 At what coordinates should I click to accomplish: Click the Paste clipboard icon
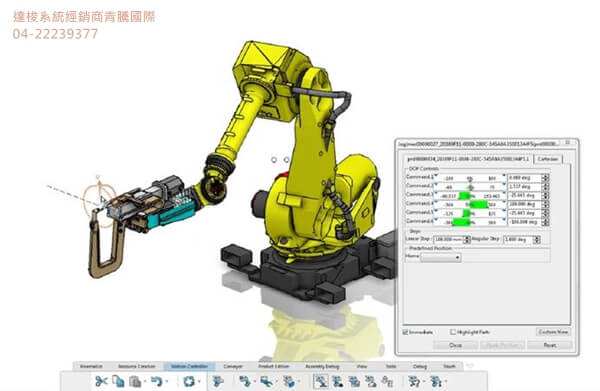(135, 381)
